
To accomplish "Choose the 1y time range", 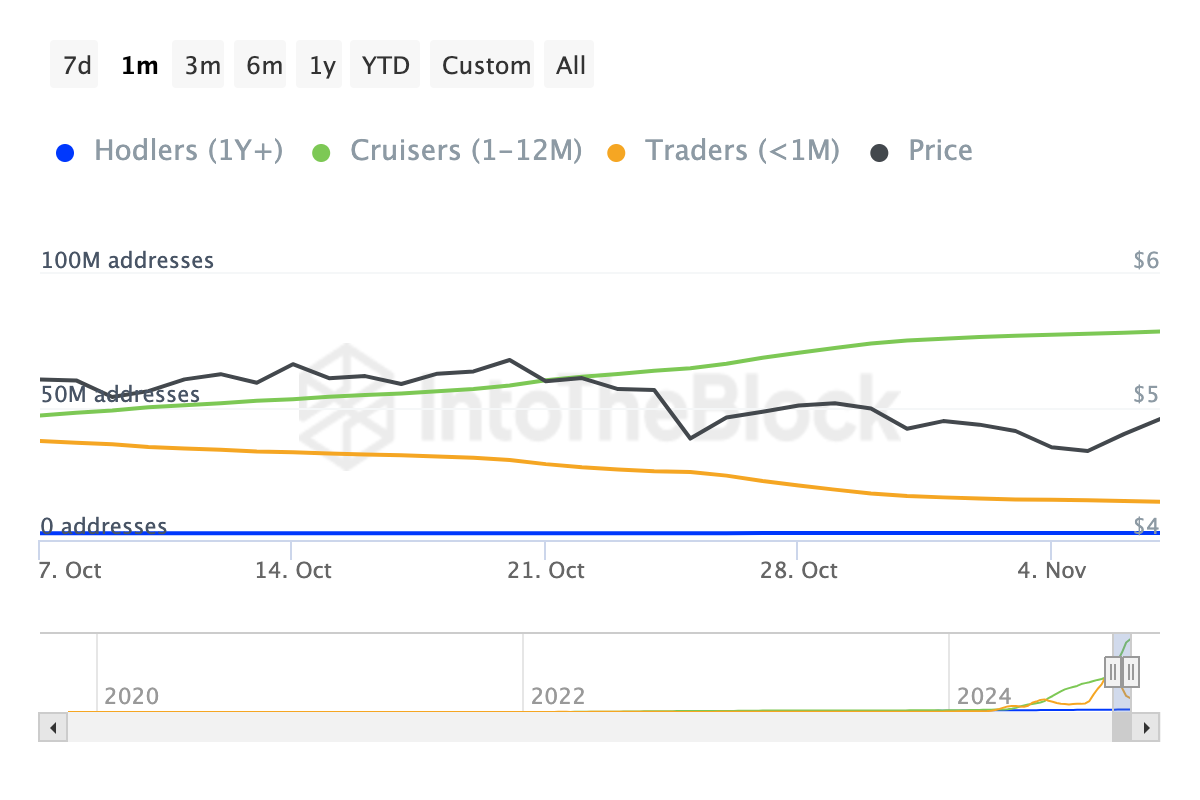I will coord(322,66).
